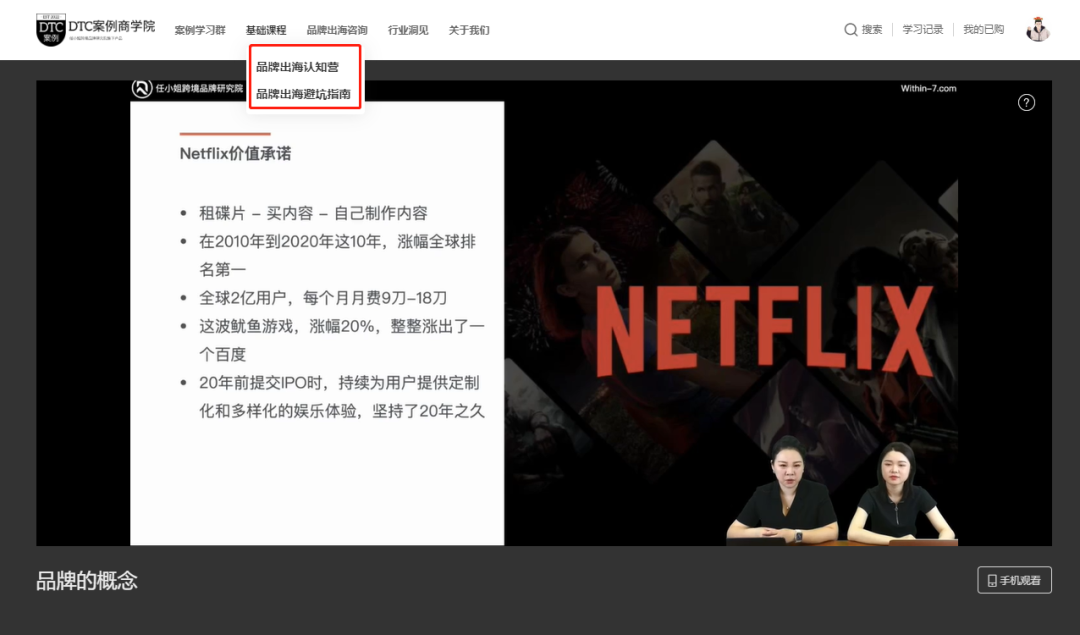The width and height of the screenshot is (1080, 635).
Task: Click the video player area
Action: pyautogui.click(x=543, y=313)
